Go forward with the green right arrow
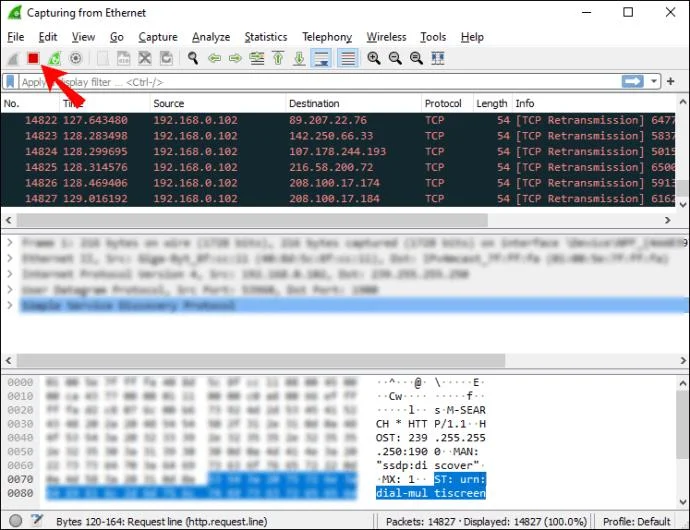This screenshot has height=530, width=690. tap(235, 58)
